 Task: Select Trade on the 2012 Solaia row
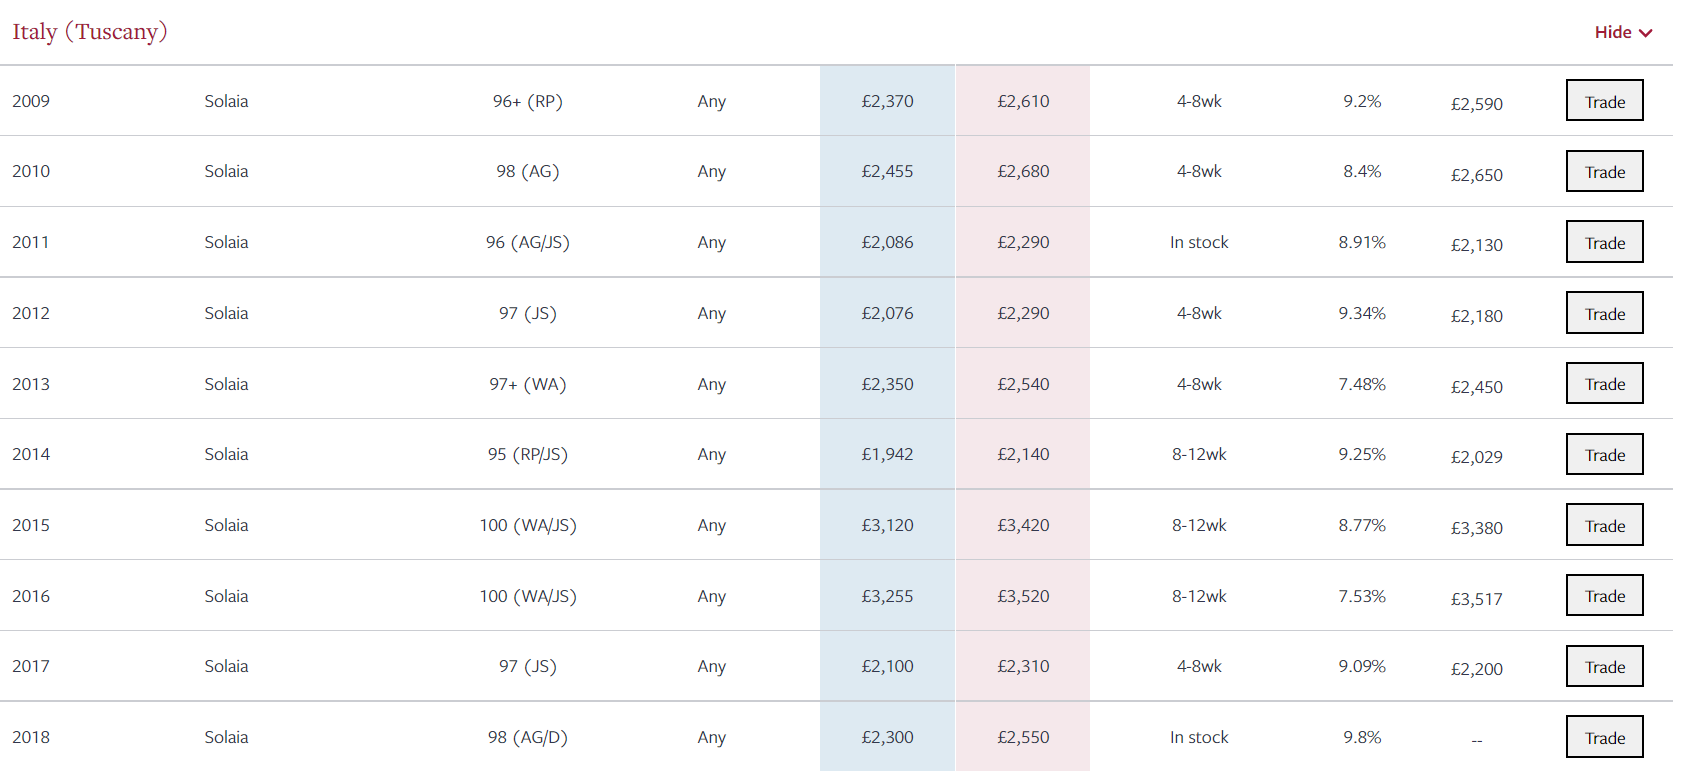(1604, 313)
